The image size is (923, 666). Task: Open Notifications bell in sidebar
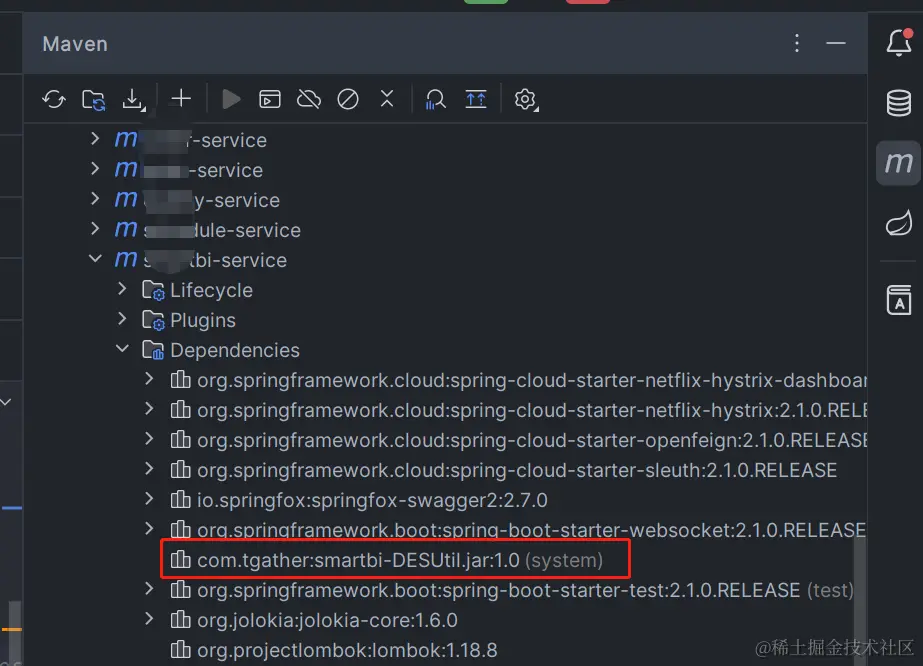click(899, 42)
